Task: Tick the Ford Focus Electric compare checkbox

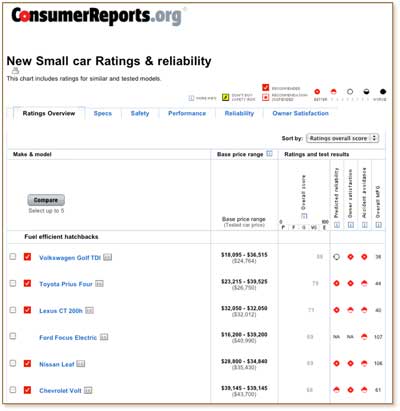Action: 13,336
